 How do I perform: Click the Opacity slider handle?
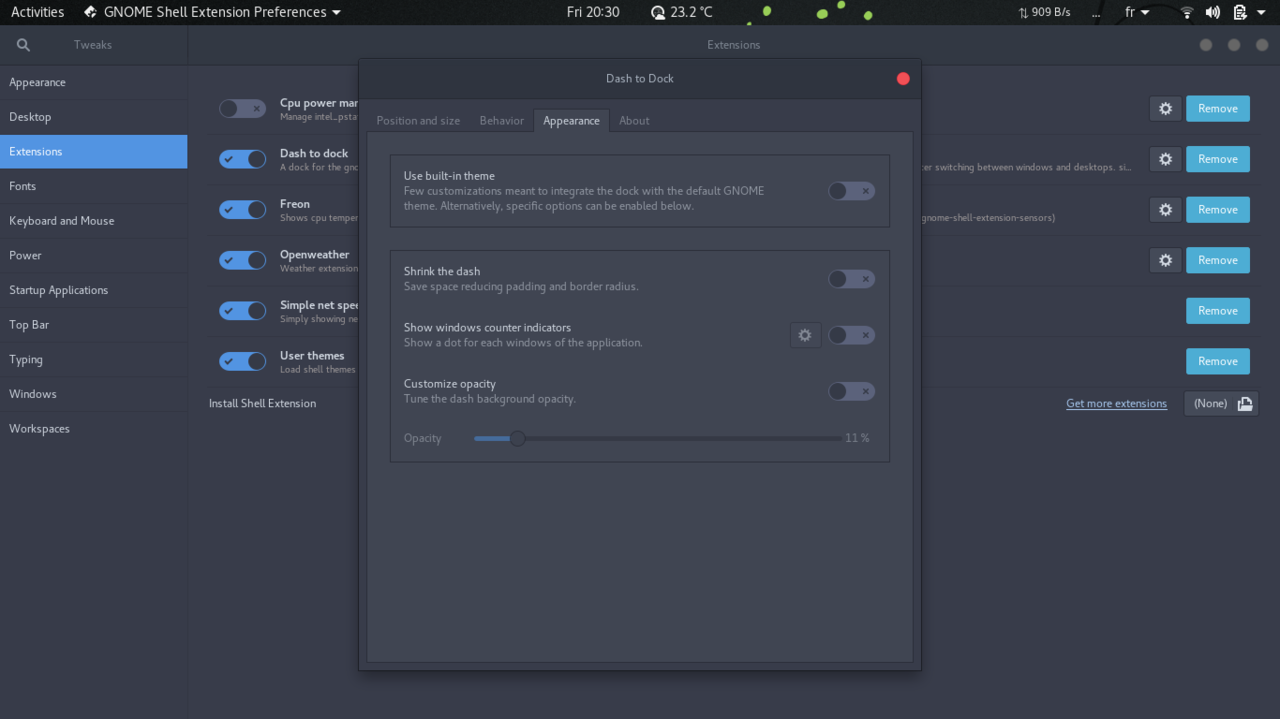click(x=517, y=438)
